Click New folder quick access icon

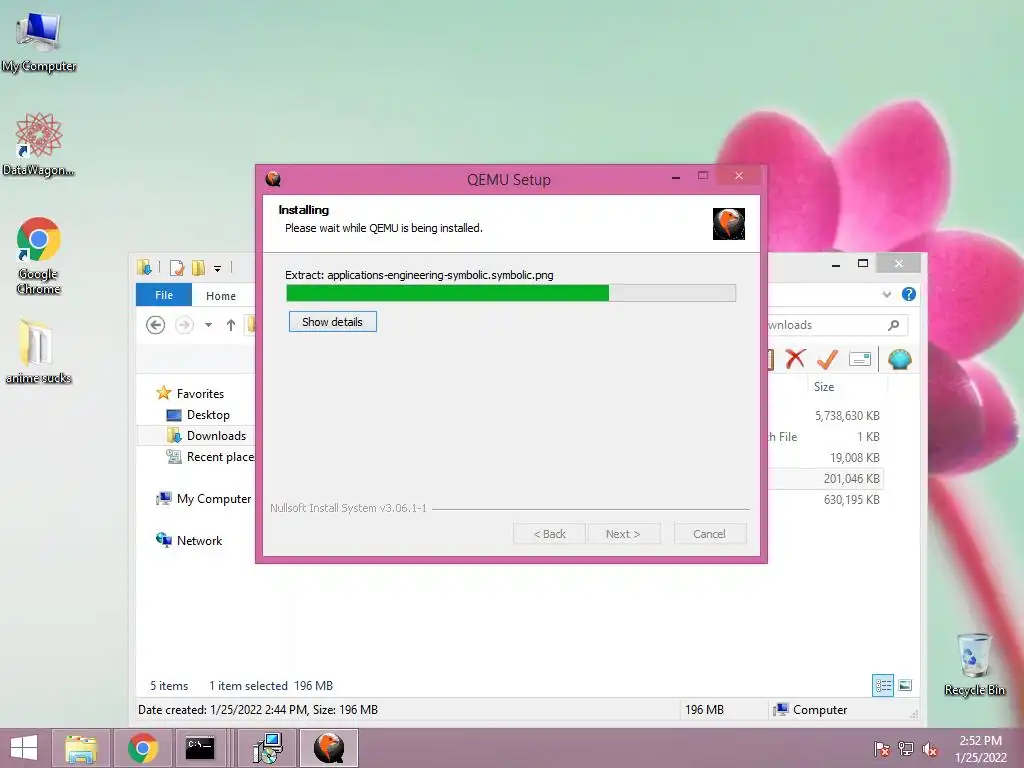click(198, 267)
